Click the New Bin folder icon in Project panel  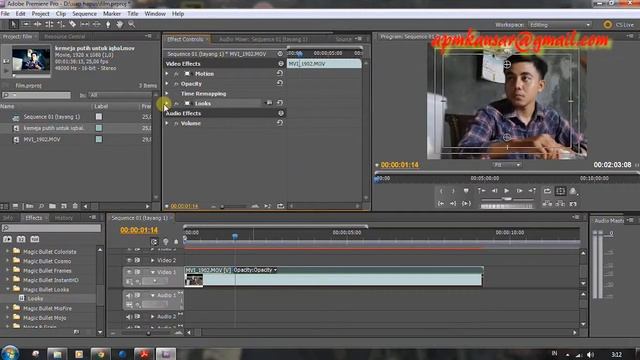click(x=53, y=206)
